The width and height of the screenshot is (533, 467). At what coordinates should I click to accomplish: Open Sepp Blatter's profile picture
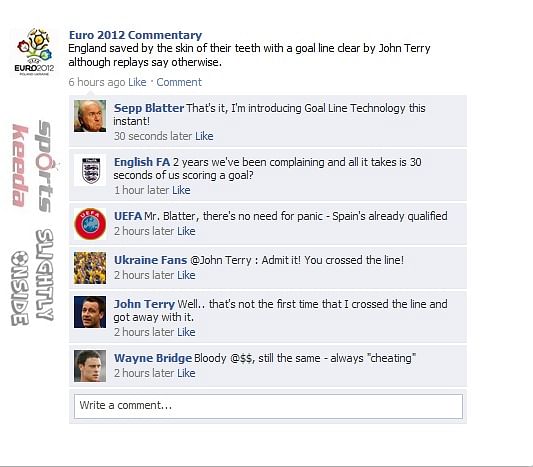[x=90, y=116]
